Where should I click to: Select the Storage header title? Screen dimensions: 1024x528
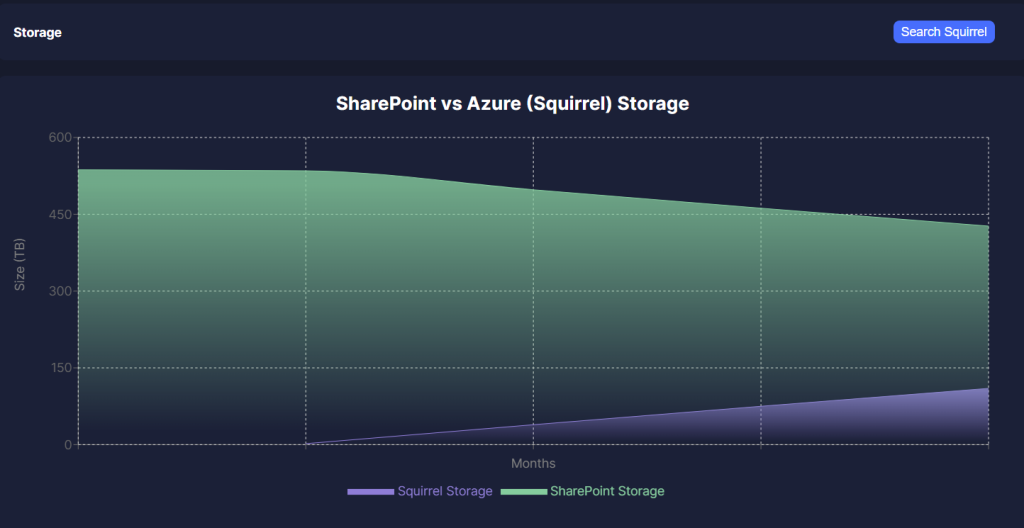click(37, 33)
